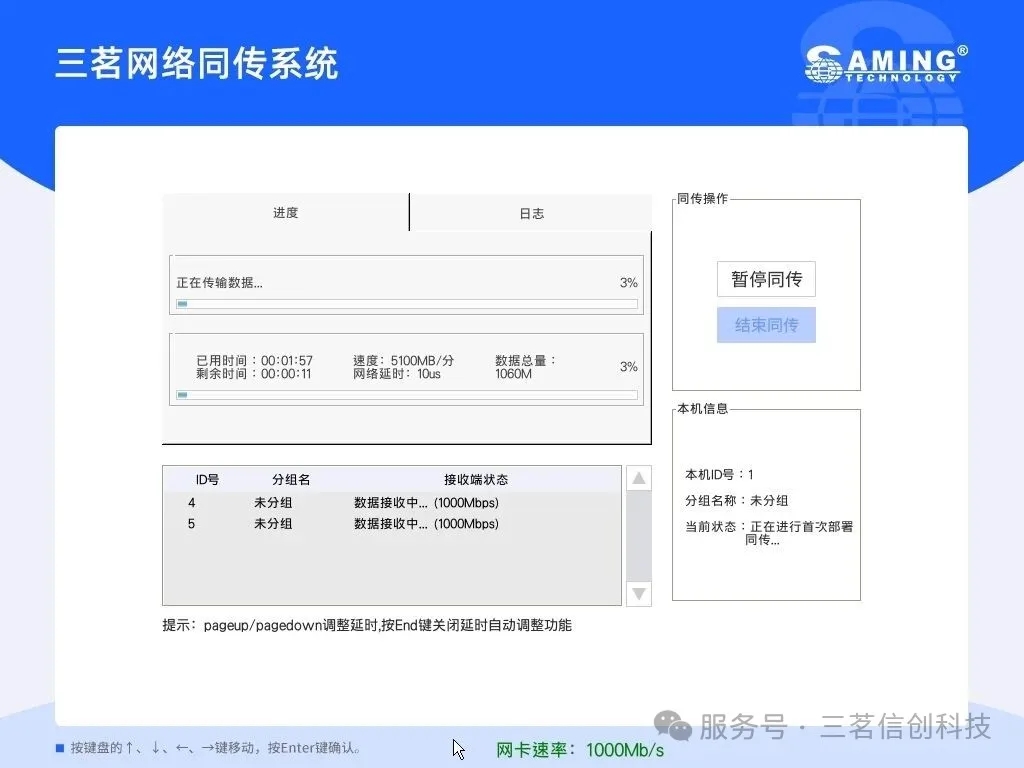Image resolution: width=1024 pixels, height=768 pixels.
Task: Click the progress bar below the speed statistics
Action: [x=407, y=395]
